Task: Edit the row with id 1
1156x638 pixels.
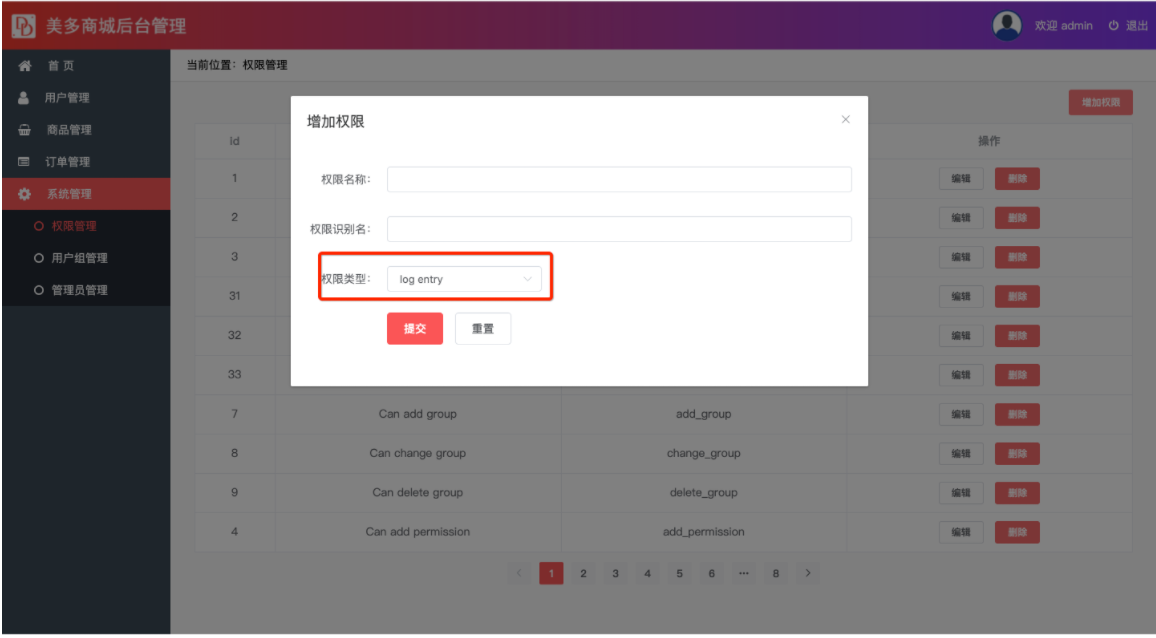Action: [x=961, y=178]
